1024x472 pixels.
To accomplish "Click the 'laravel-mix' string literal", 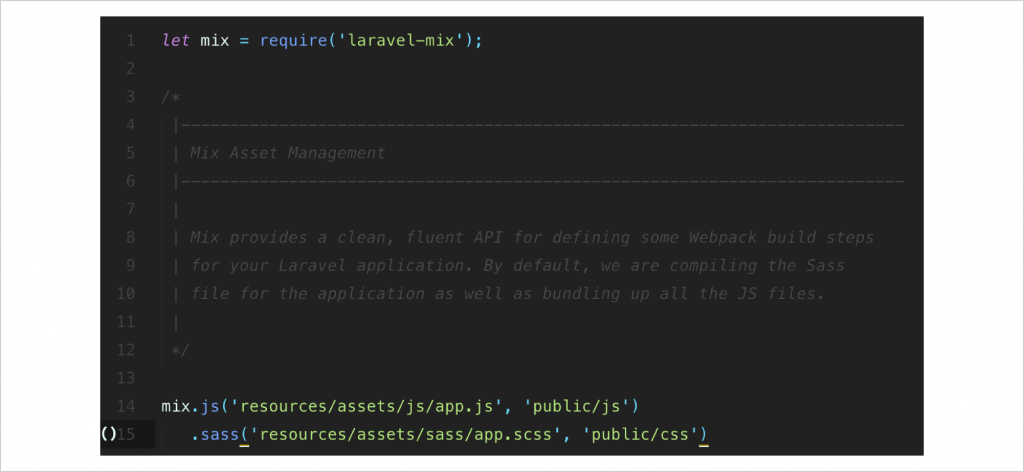I will pyautogui.click(x=399, y=40).
